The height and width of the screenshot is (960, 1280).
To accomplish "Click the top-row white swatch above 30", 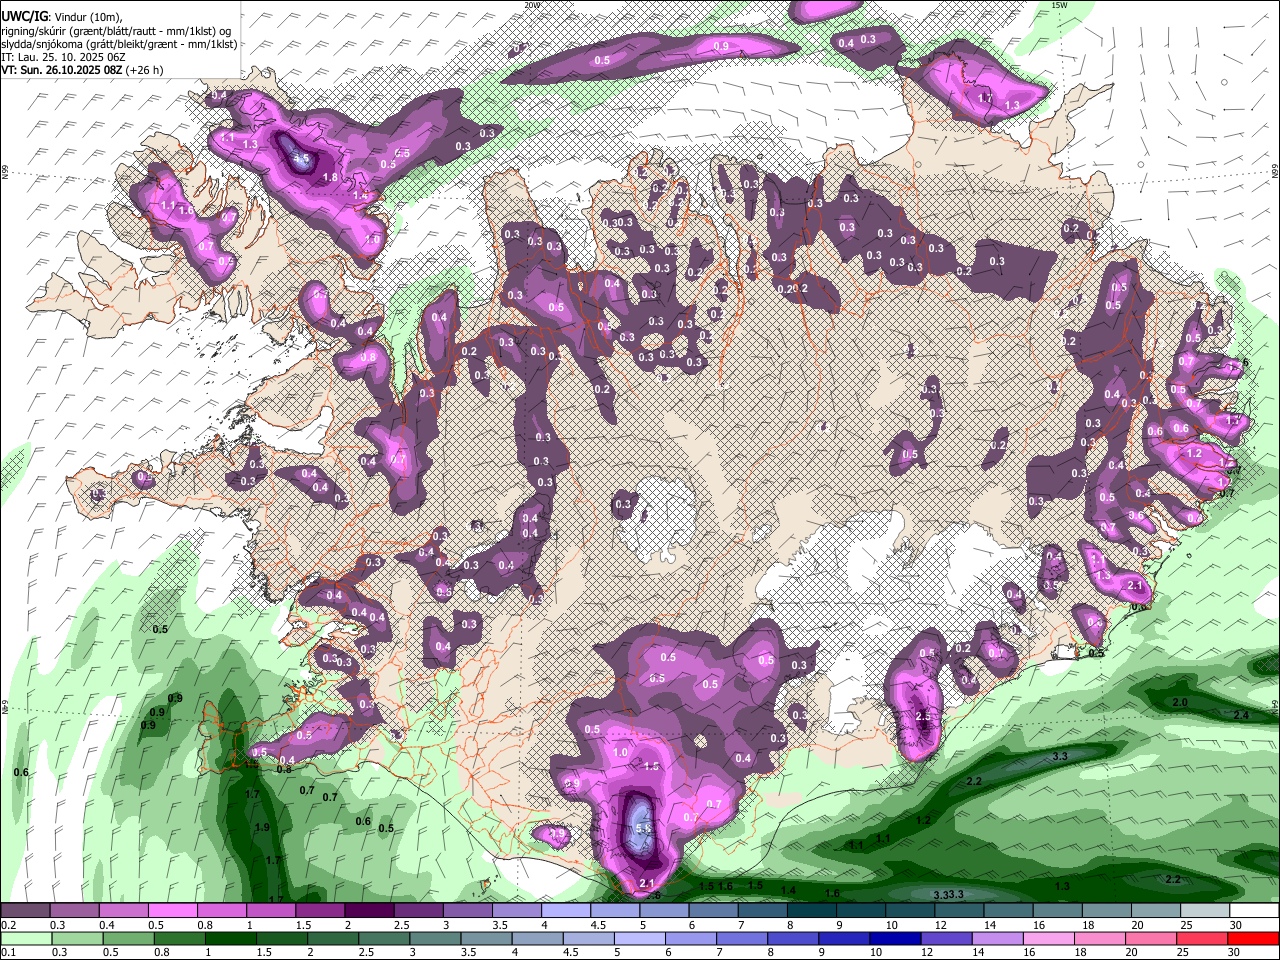I will [1255, 911].
